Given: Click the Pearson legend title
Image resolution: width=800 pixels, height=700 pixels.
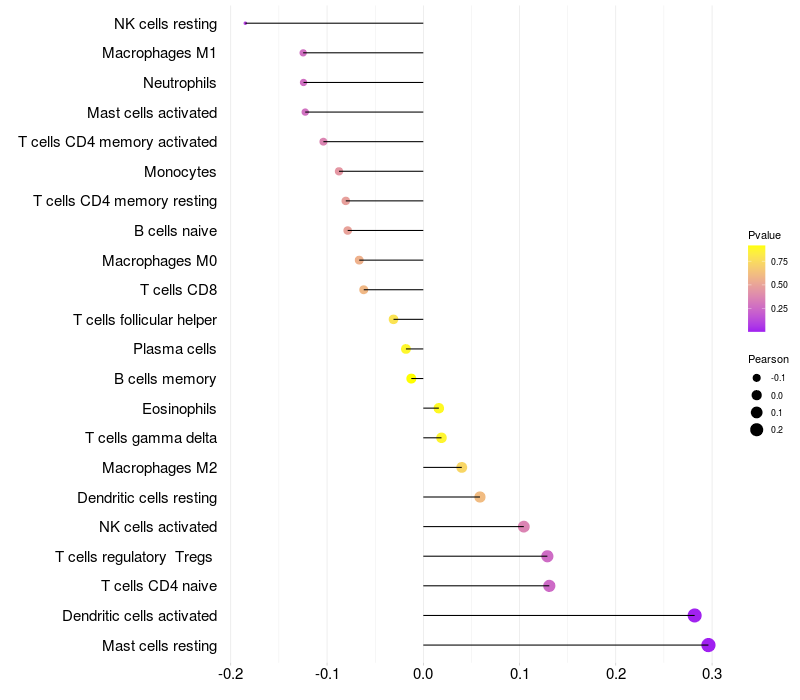Looking at the screenshot, I should (768, 359).
